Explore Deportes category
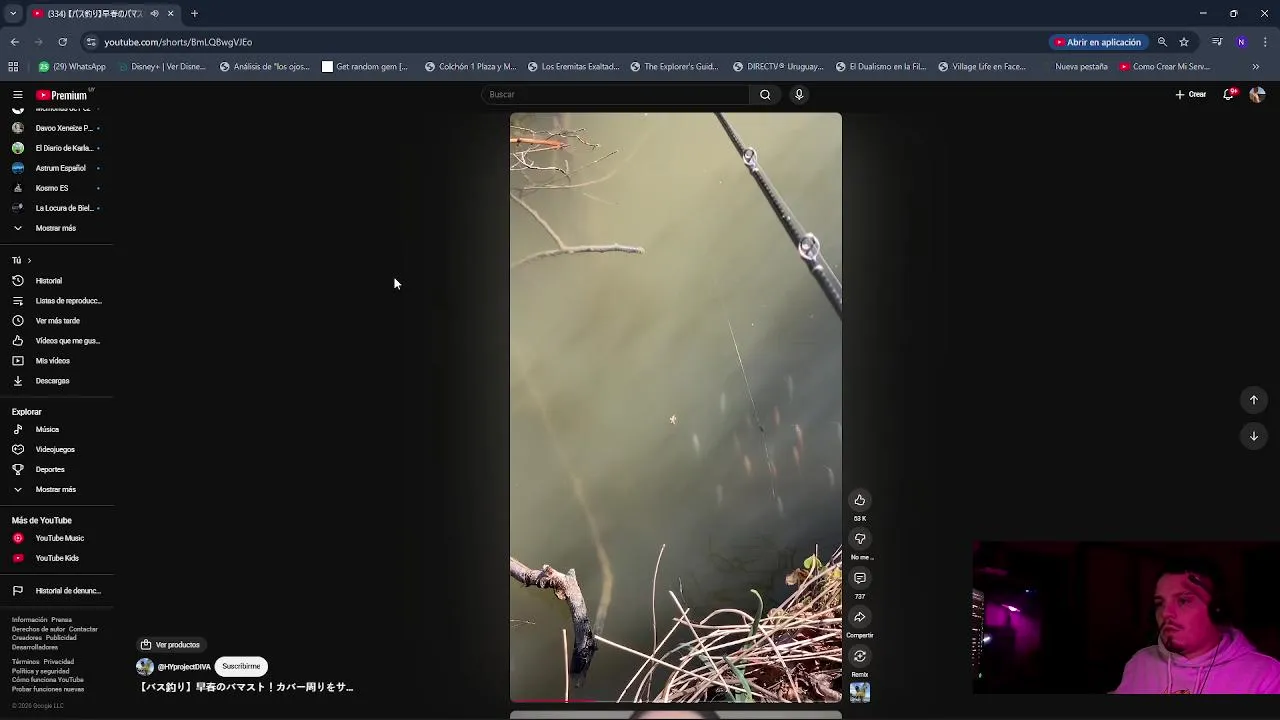Viewport: 1280px width, 720px height. (50, 470)
